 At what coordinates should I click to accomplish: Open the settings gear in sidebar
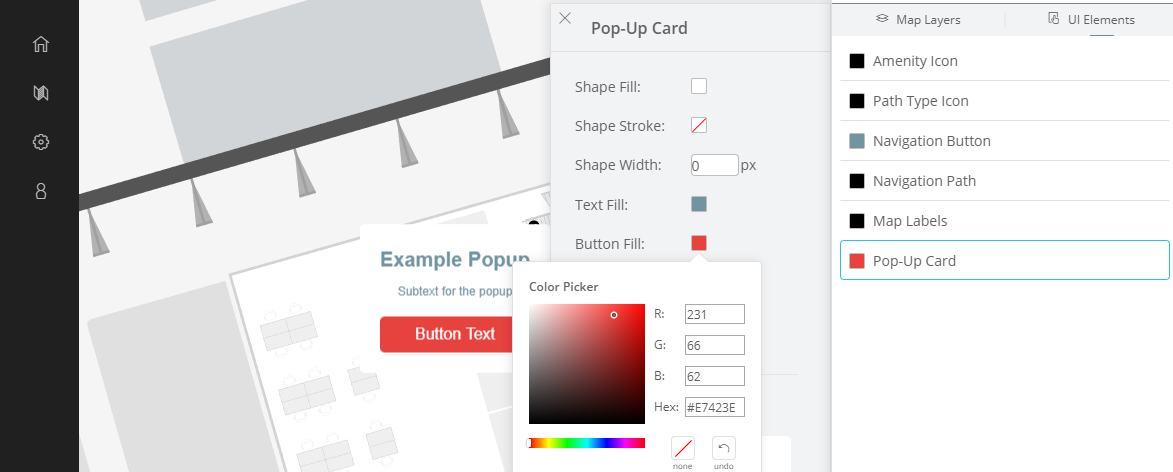41,142
